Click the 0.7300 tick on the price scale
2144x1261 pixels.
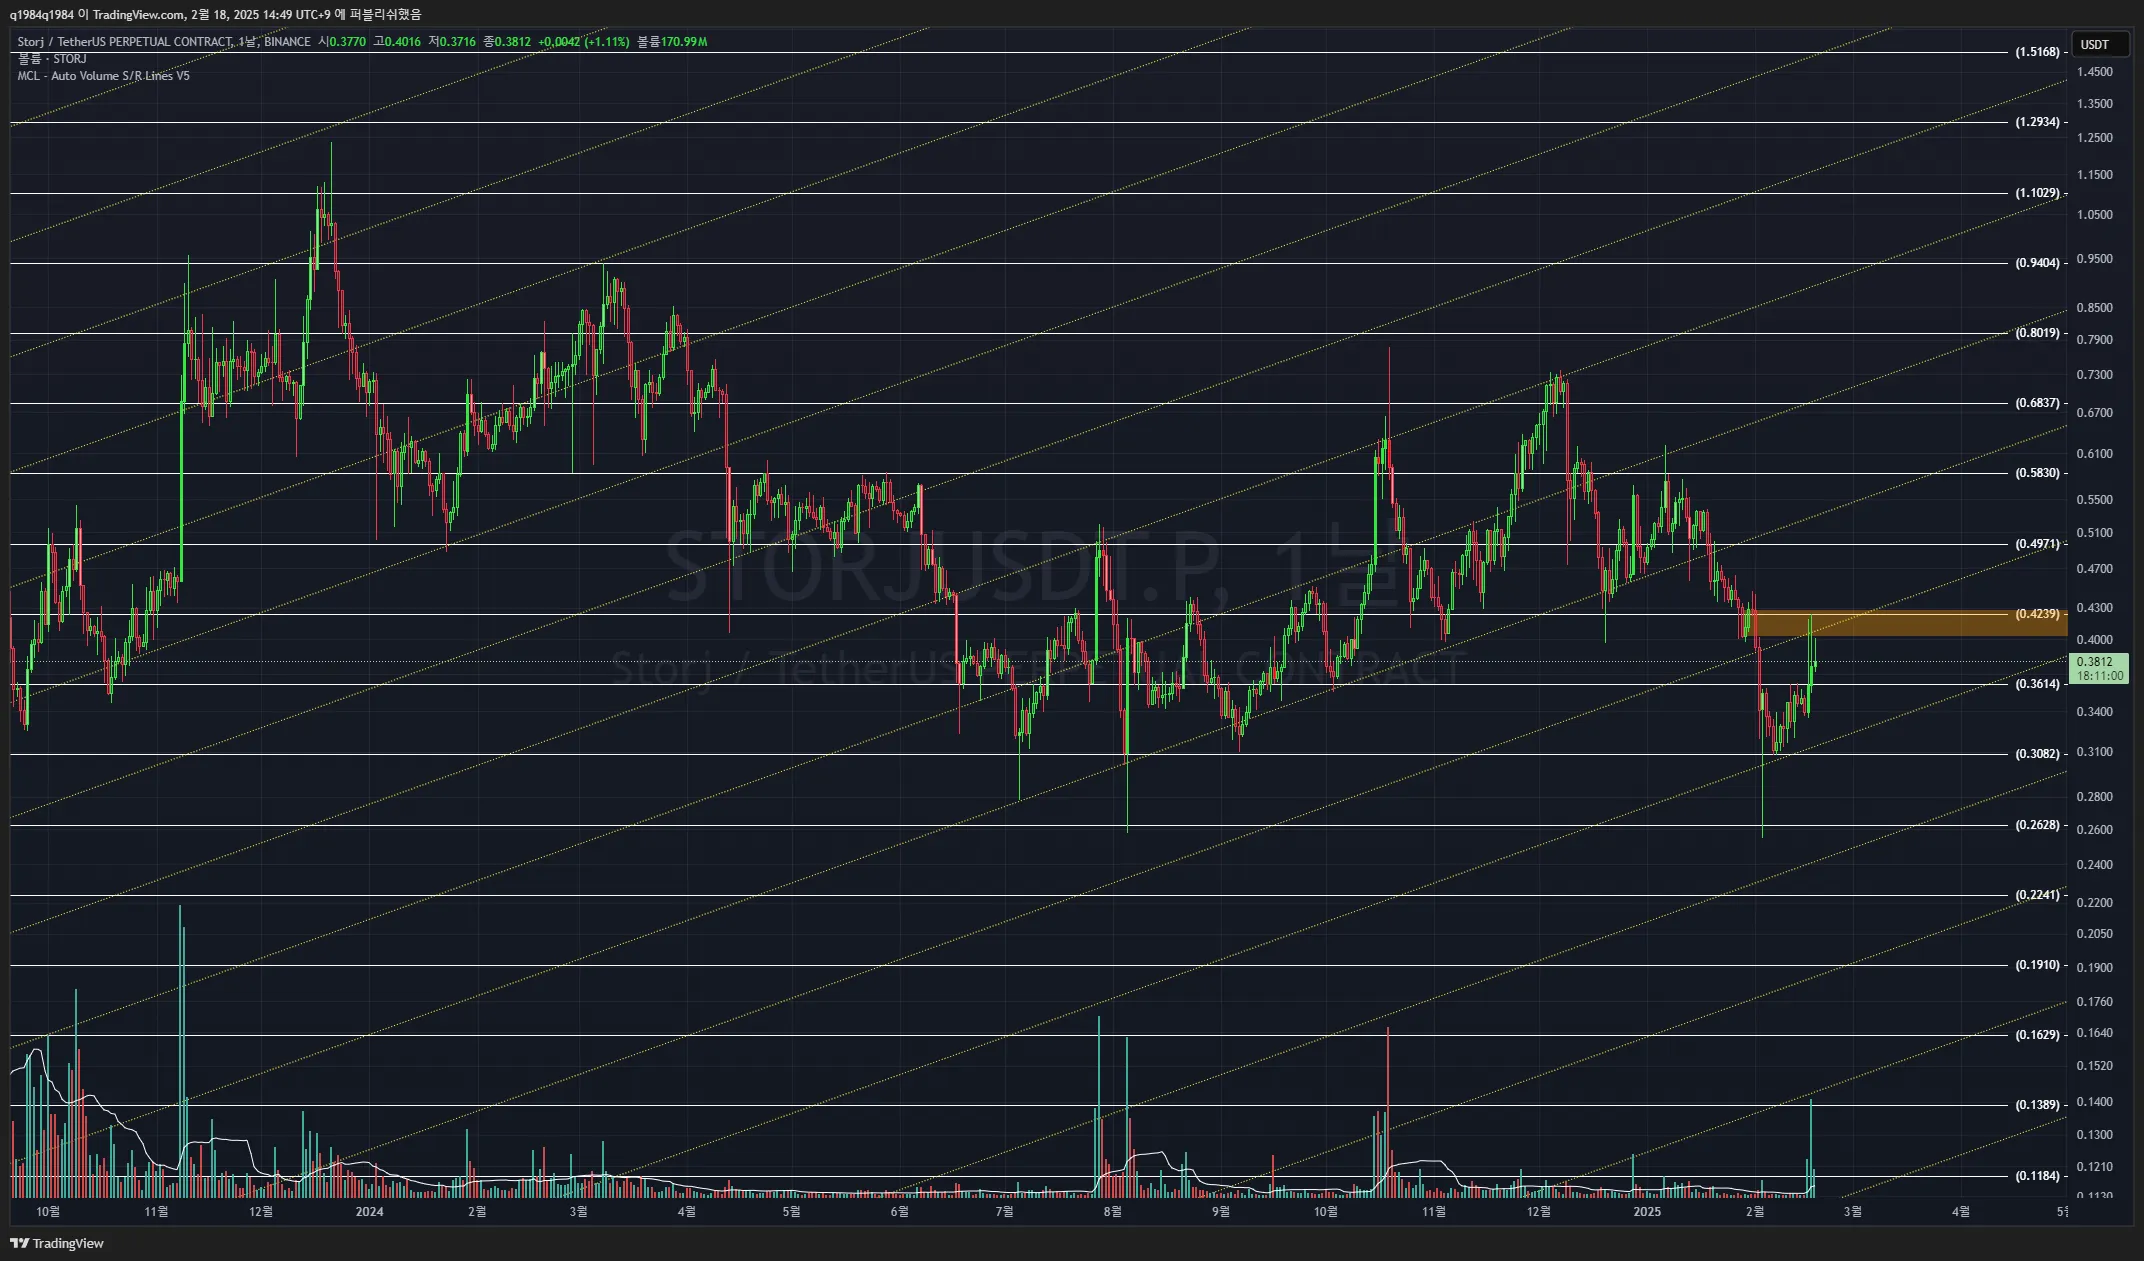coord(2095,375)
